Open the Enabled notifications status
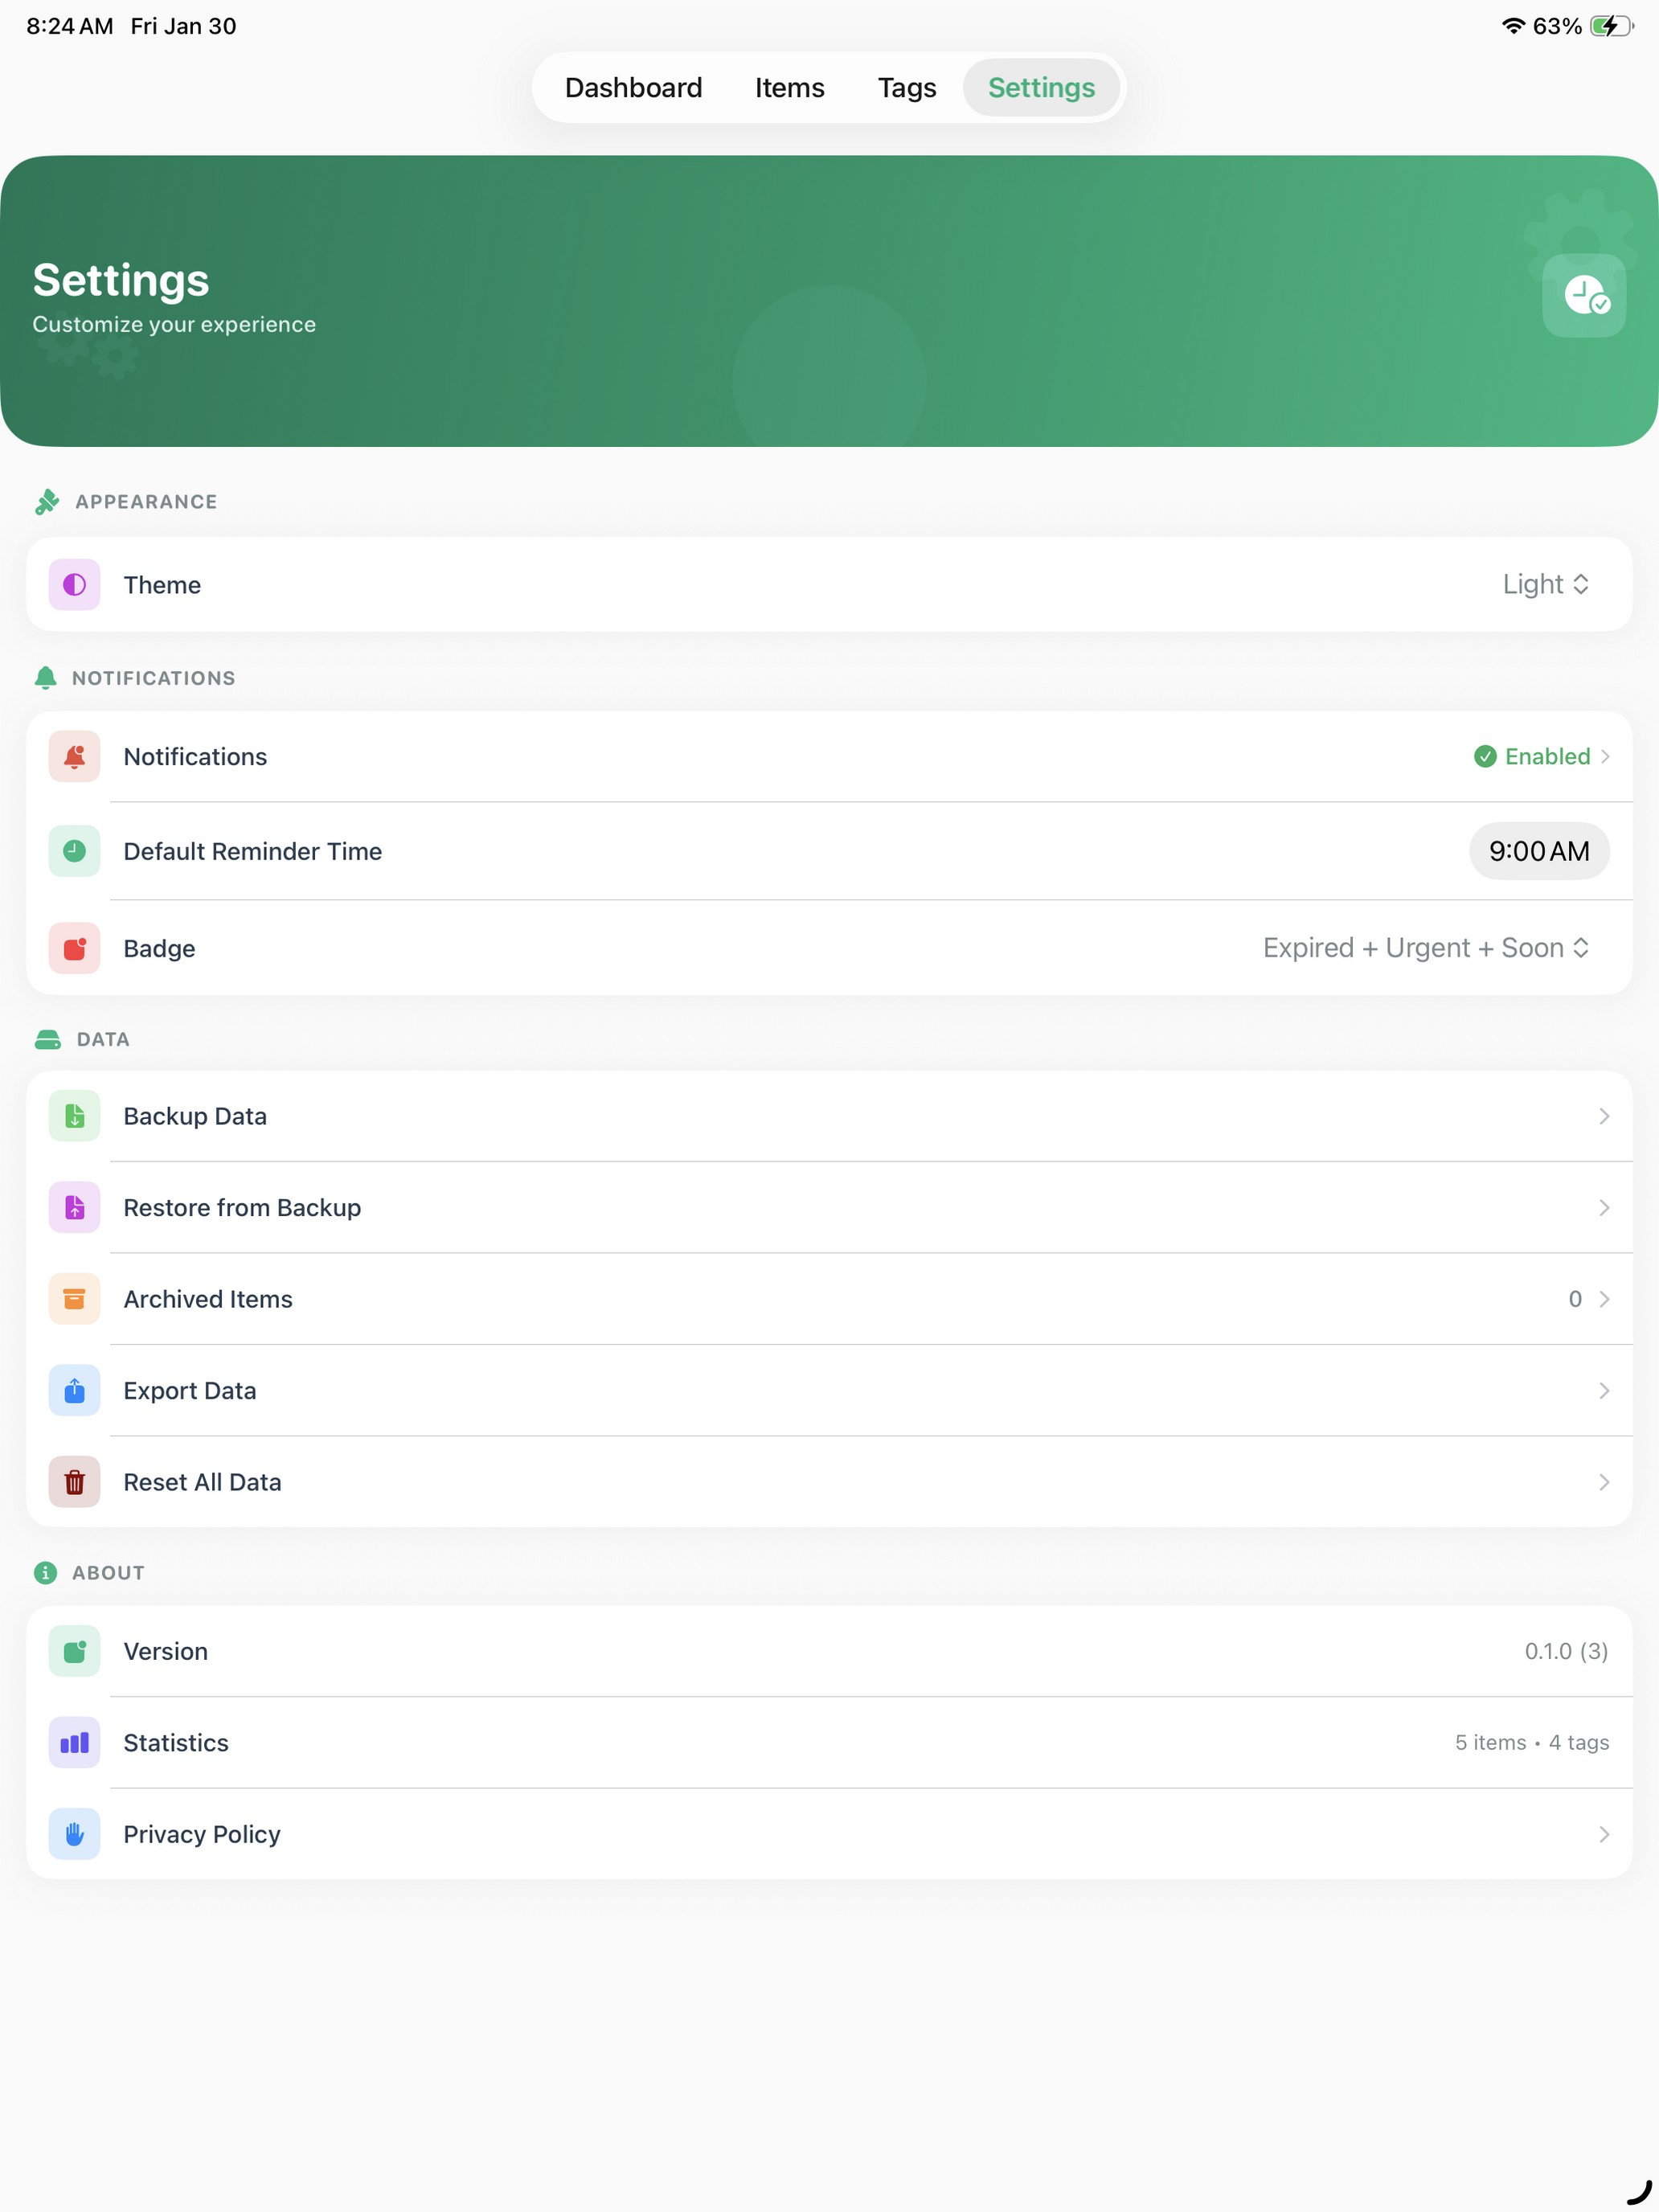 (1541, 756)
